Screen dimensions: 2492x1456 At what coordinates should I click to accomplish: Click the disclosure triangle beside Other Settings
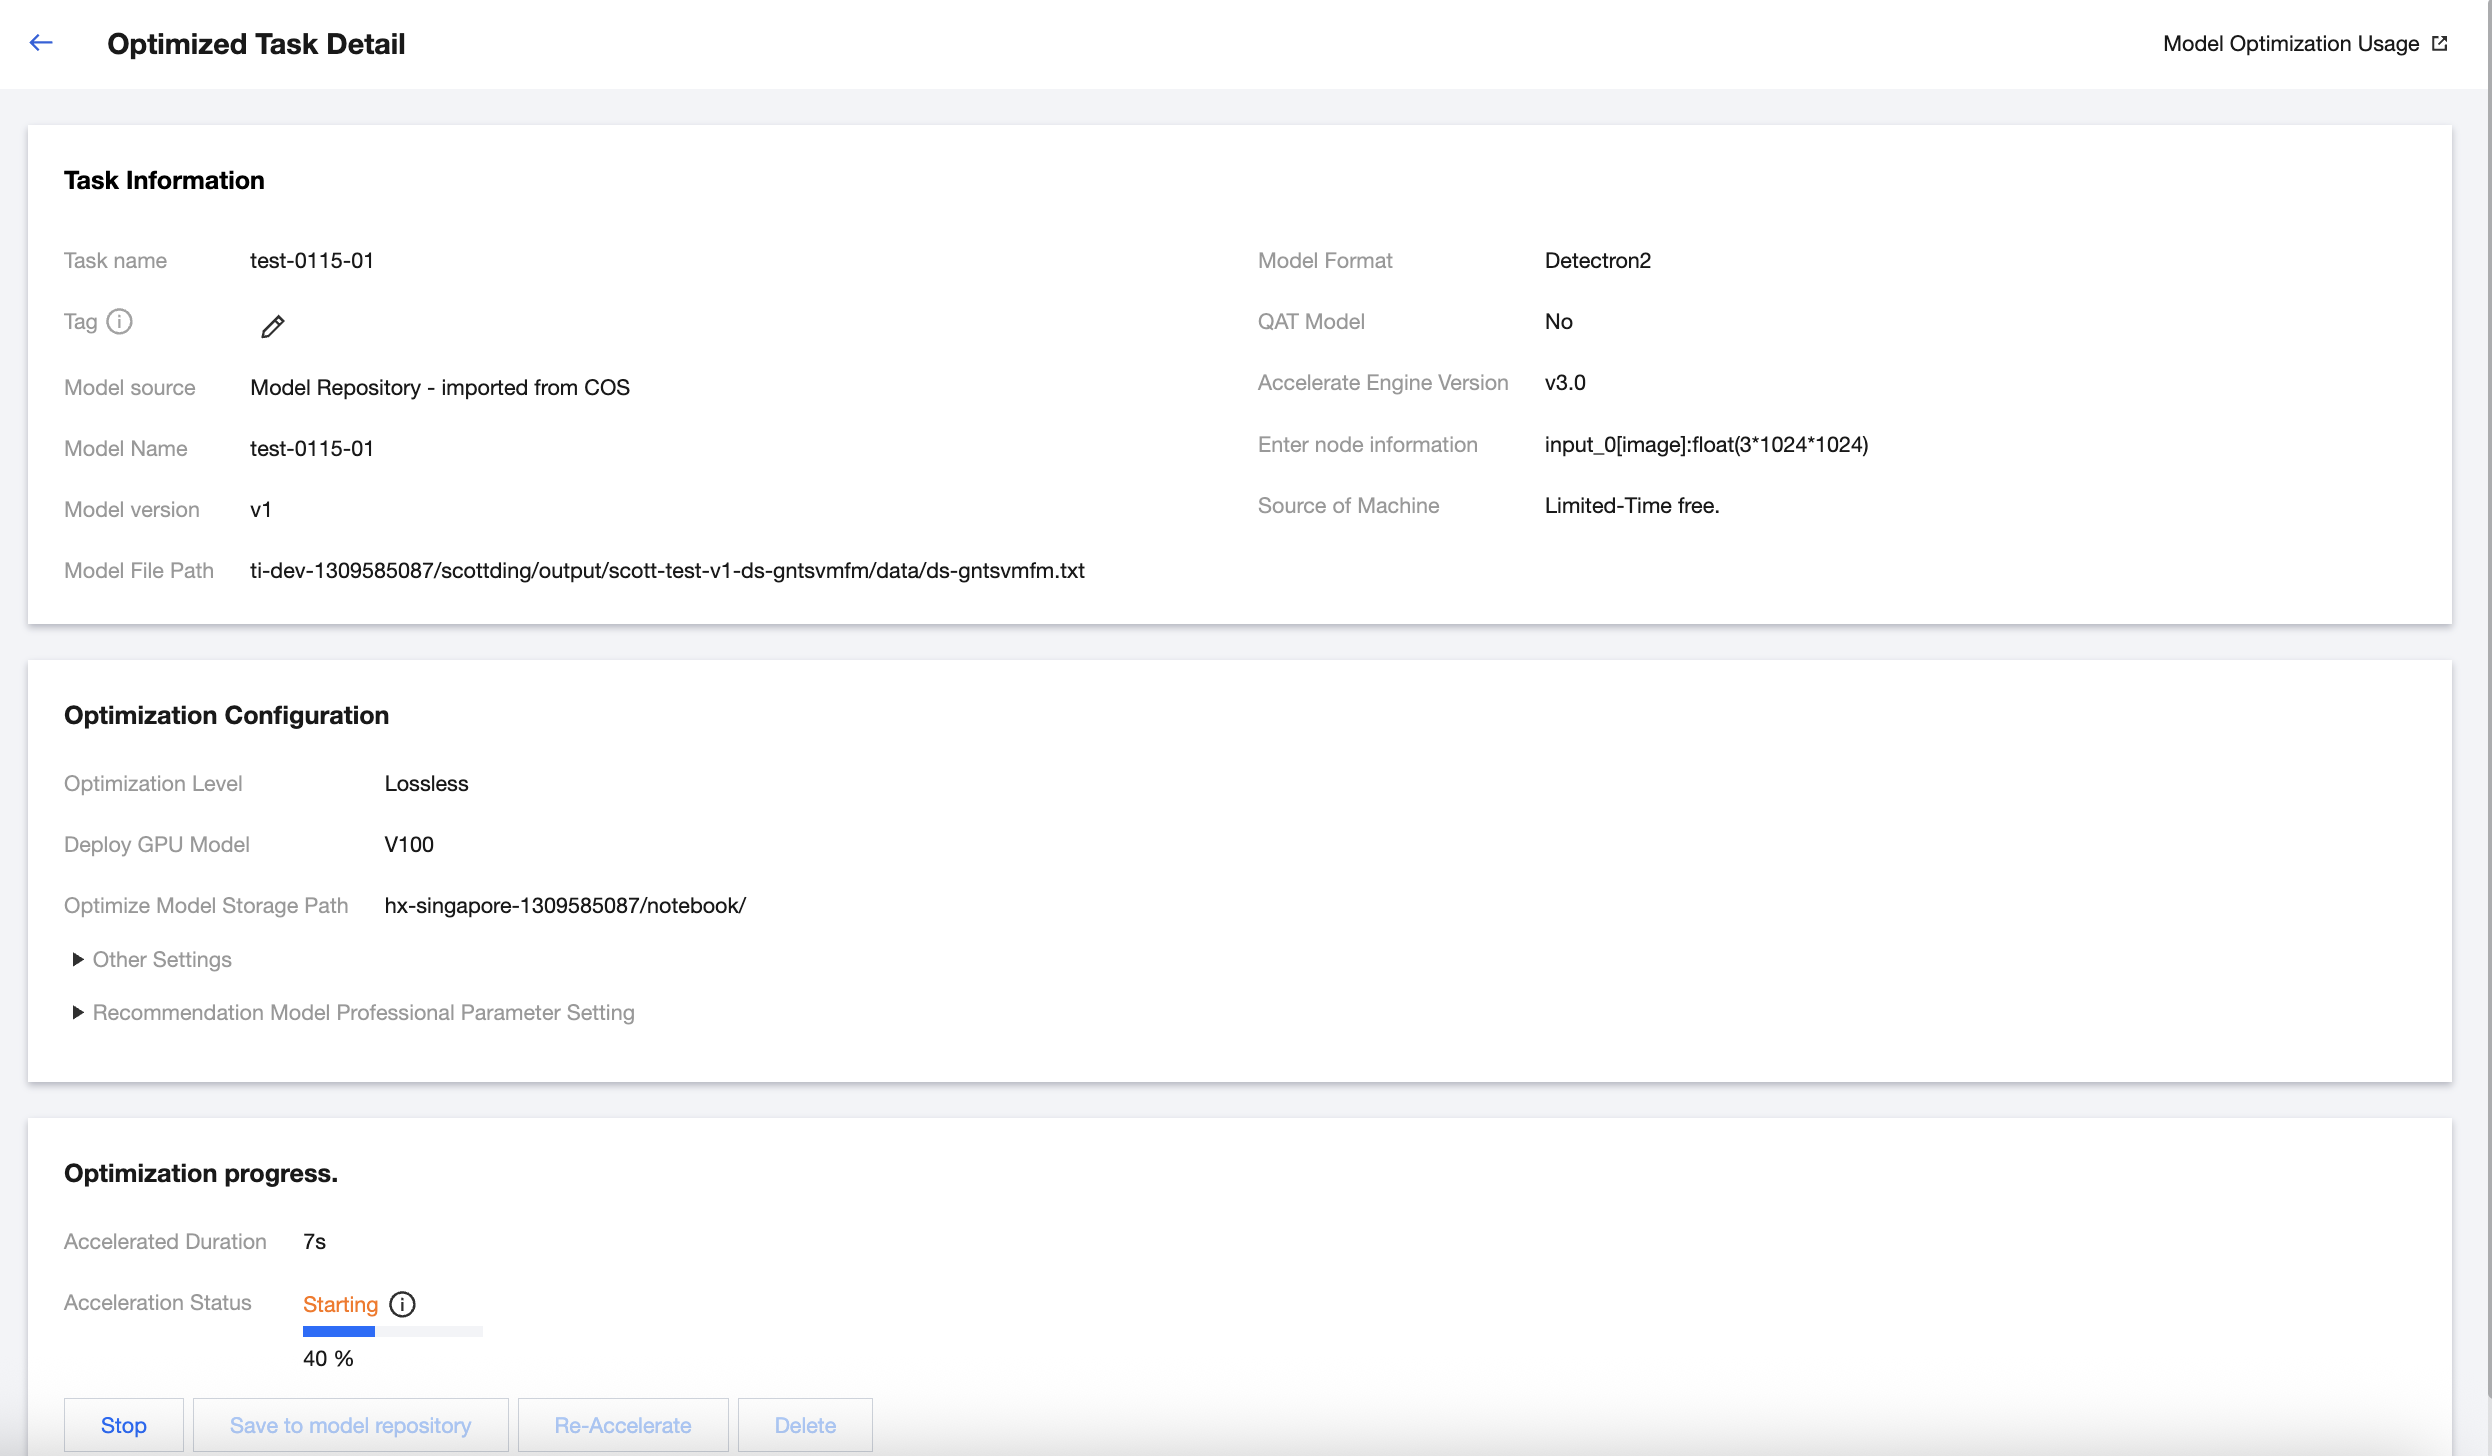[77, 959]
